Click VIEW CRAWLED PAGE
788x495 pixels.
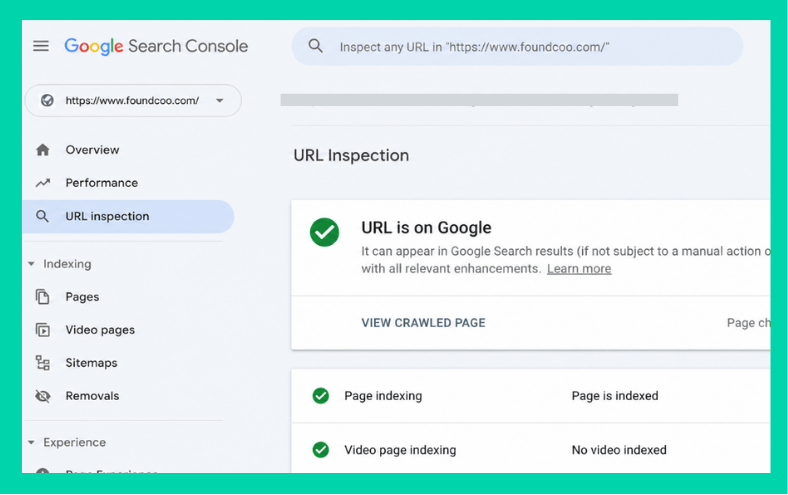(423, 323)
